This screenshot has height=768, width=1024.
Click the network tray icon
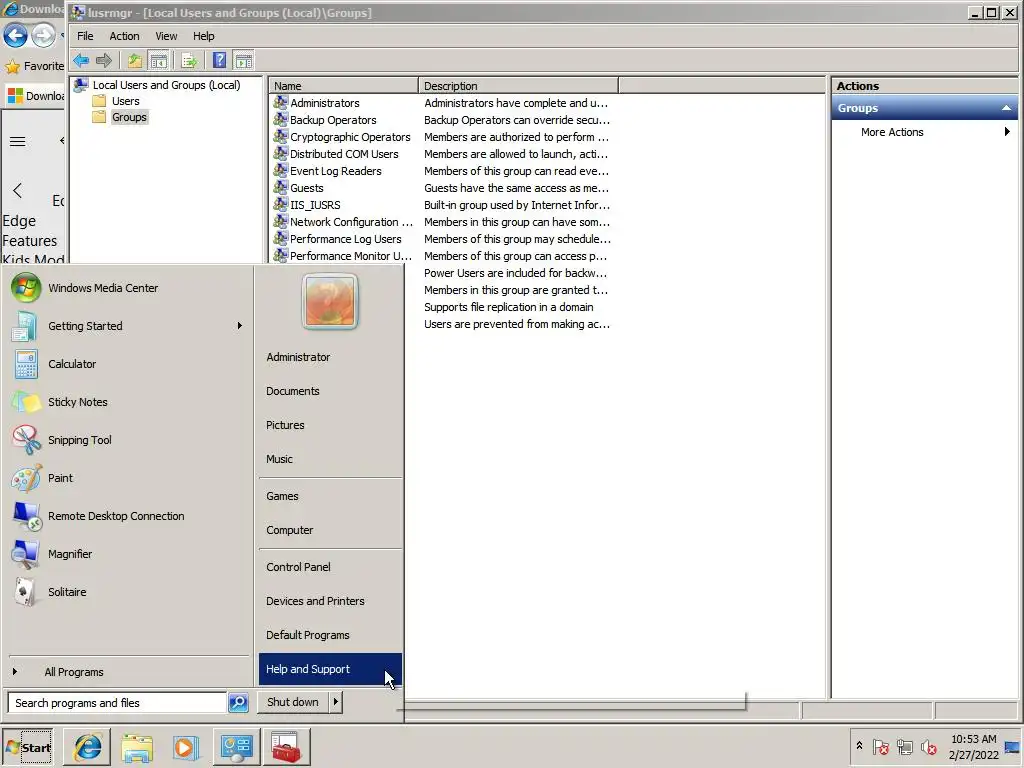(x=904, y=746)
